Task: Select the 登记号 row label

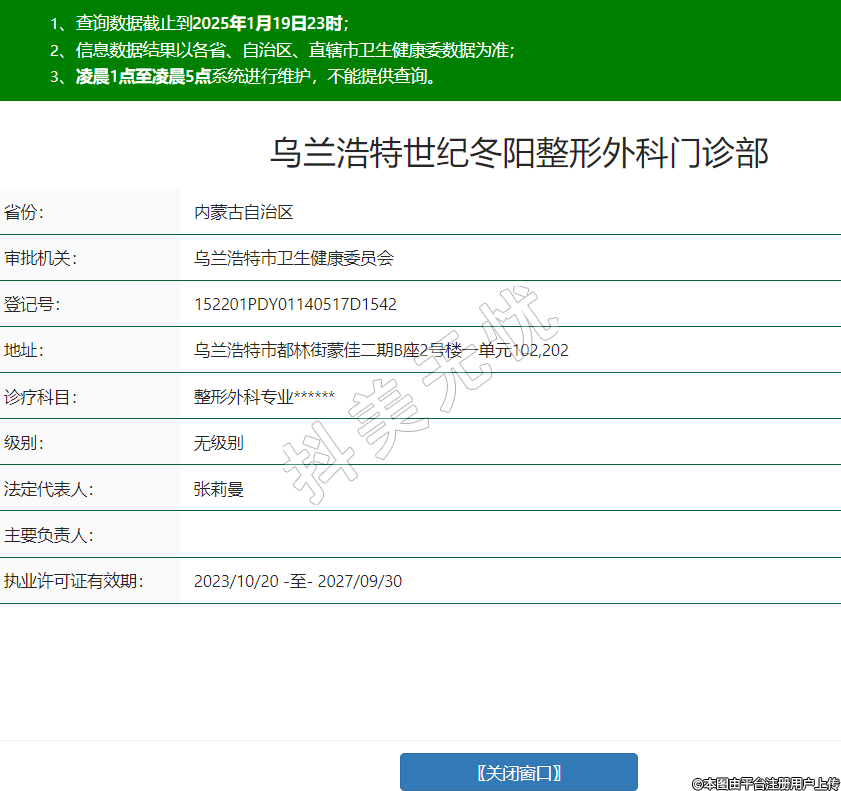Action: (33, 304)
